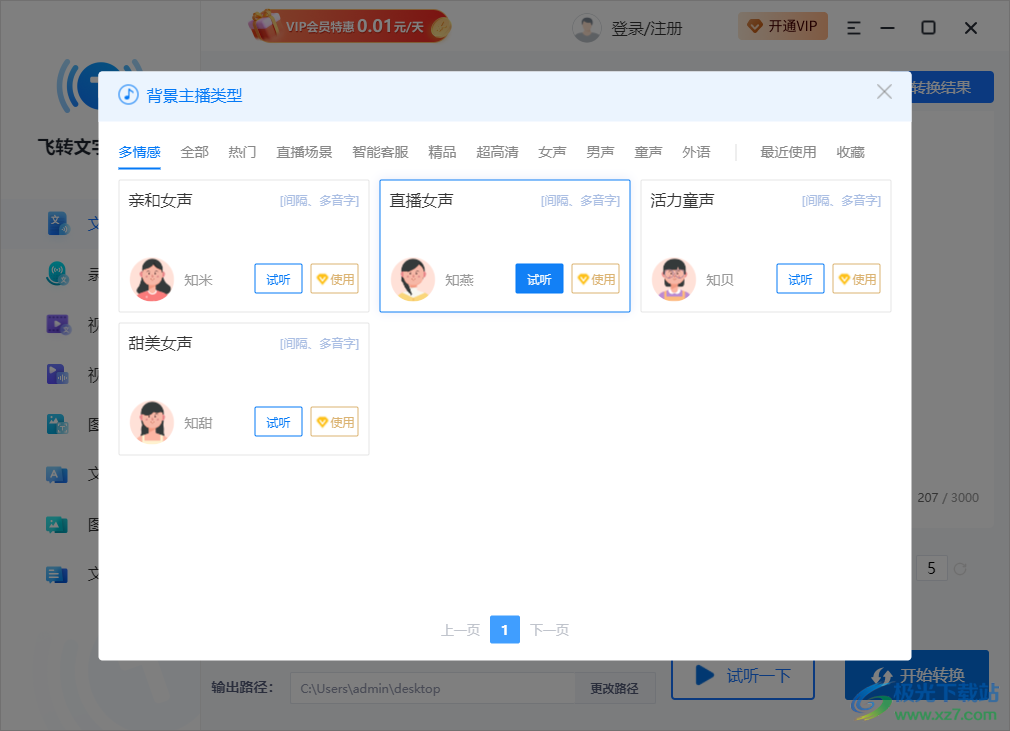1010x731 pixels.
Task: Switch to 智能客服 tab
Action: (x=380, y=153)
